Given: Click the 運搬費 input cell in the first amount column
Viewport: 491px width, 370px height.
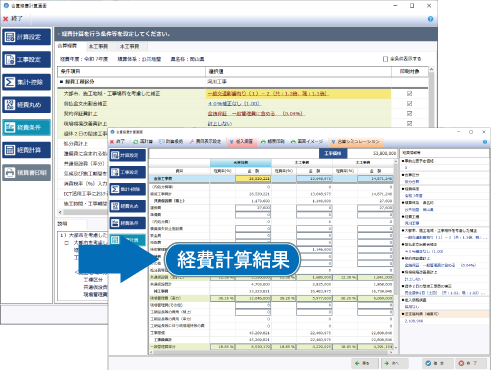Looking at the screenshot, I should coord(253,208).
